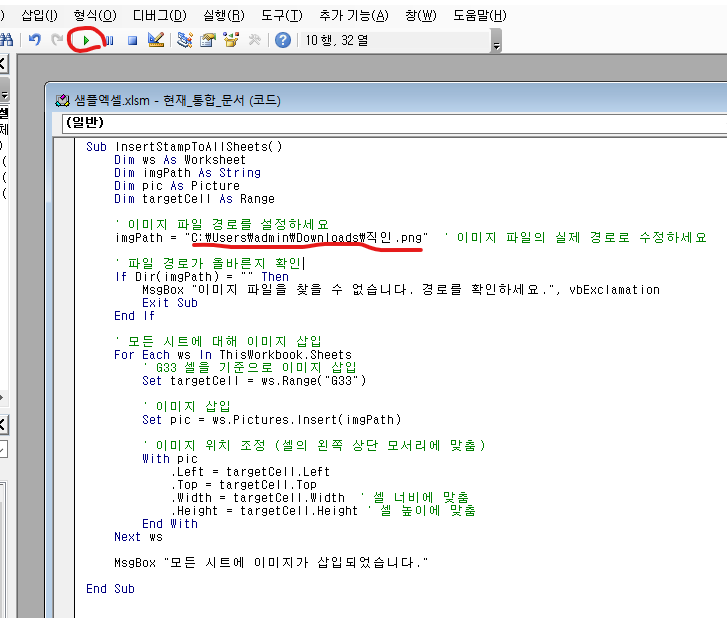The image size is (727, 618).
Task: Click the For Each ws In ThisWorkbook.Sheets line
Action: 233,354
